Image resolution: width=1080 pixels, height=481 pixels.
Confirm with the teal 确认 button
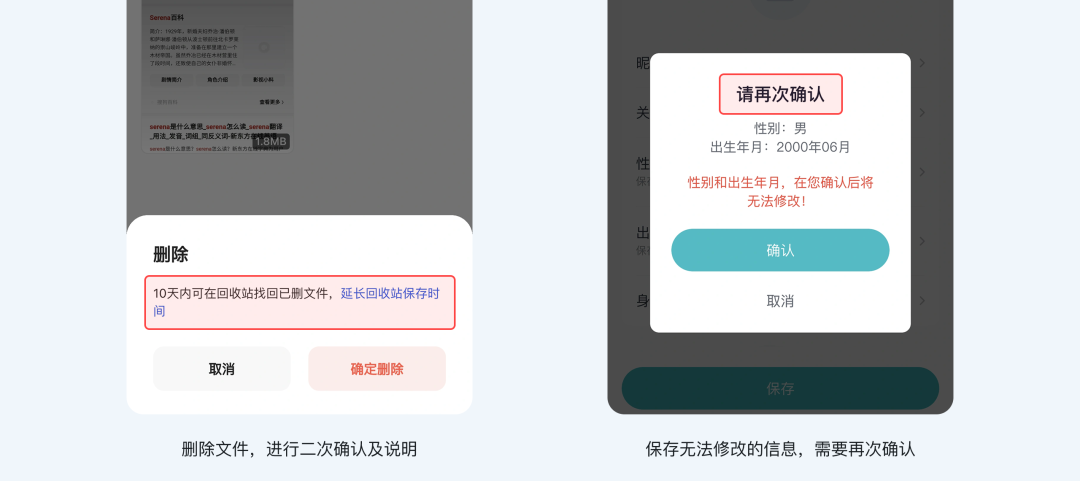pos(780,250)
